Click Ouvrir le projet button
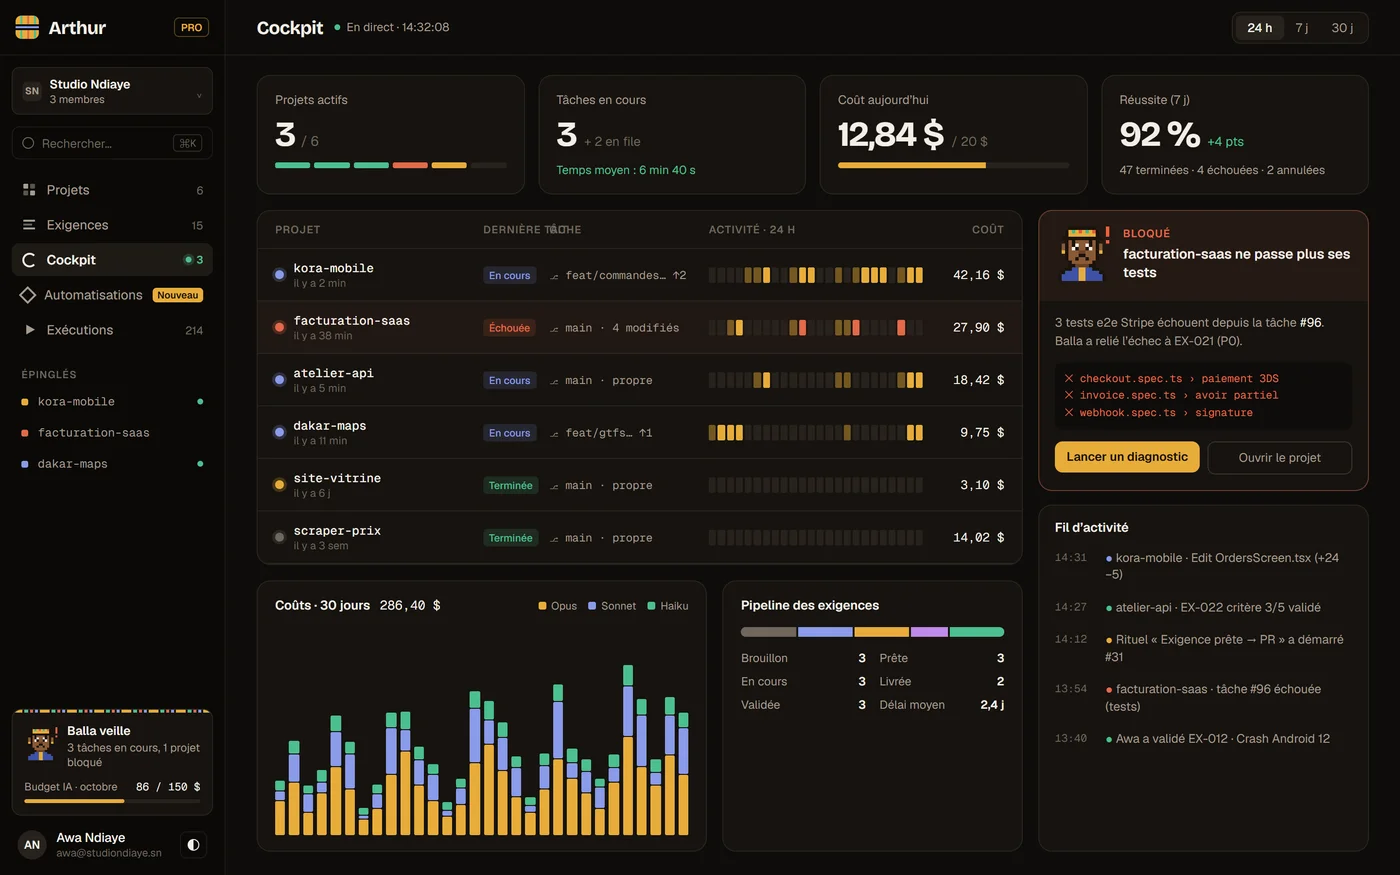Viewport: 1400px width, 875px height. pyautogui.click(x=1280, y=458)
